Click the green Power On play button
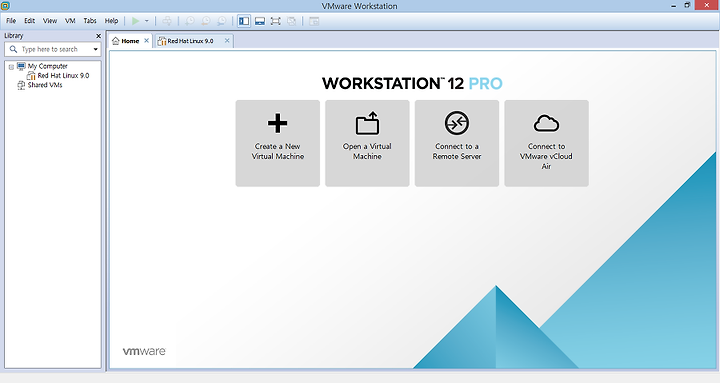The height and width of the screenshot is (383, 720). (135, 21)
